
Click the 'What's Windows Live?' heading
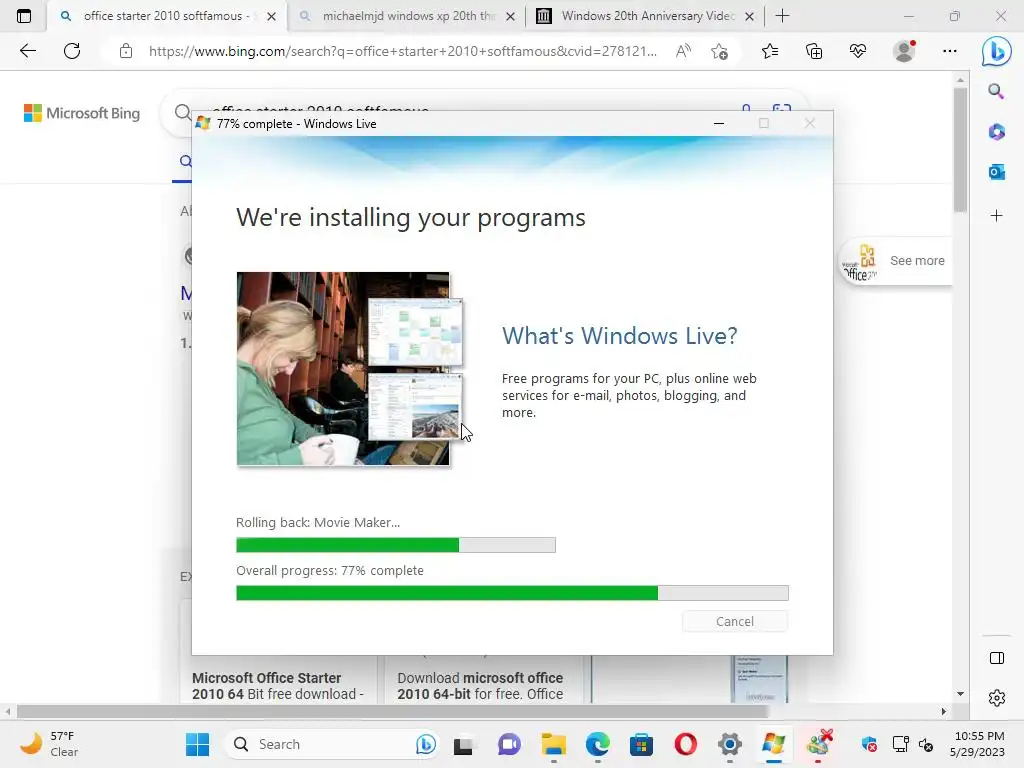click(620, 336)
